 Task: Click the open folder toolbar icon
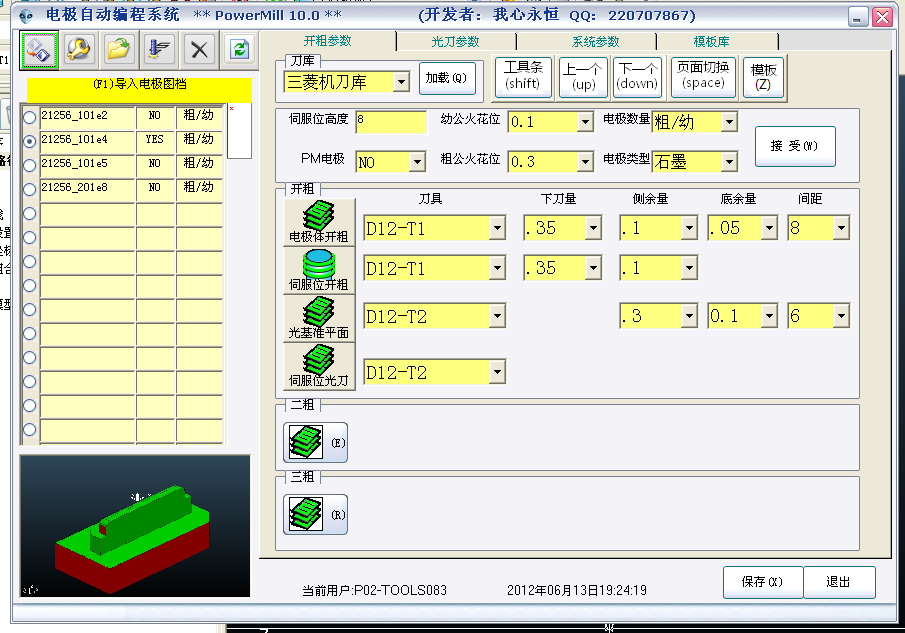(x=119, y=50)
